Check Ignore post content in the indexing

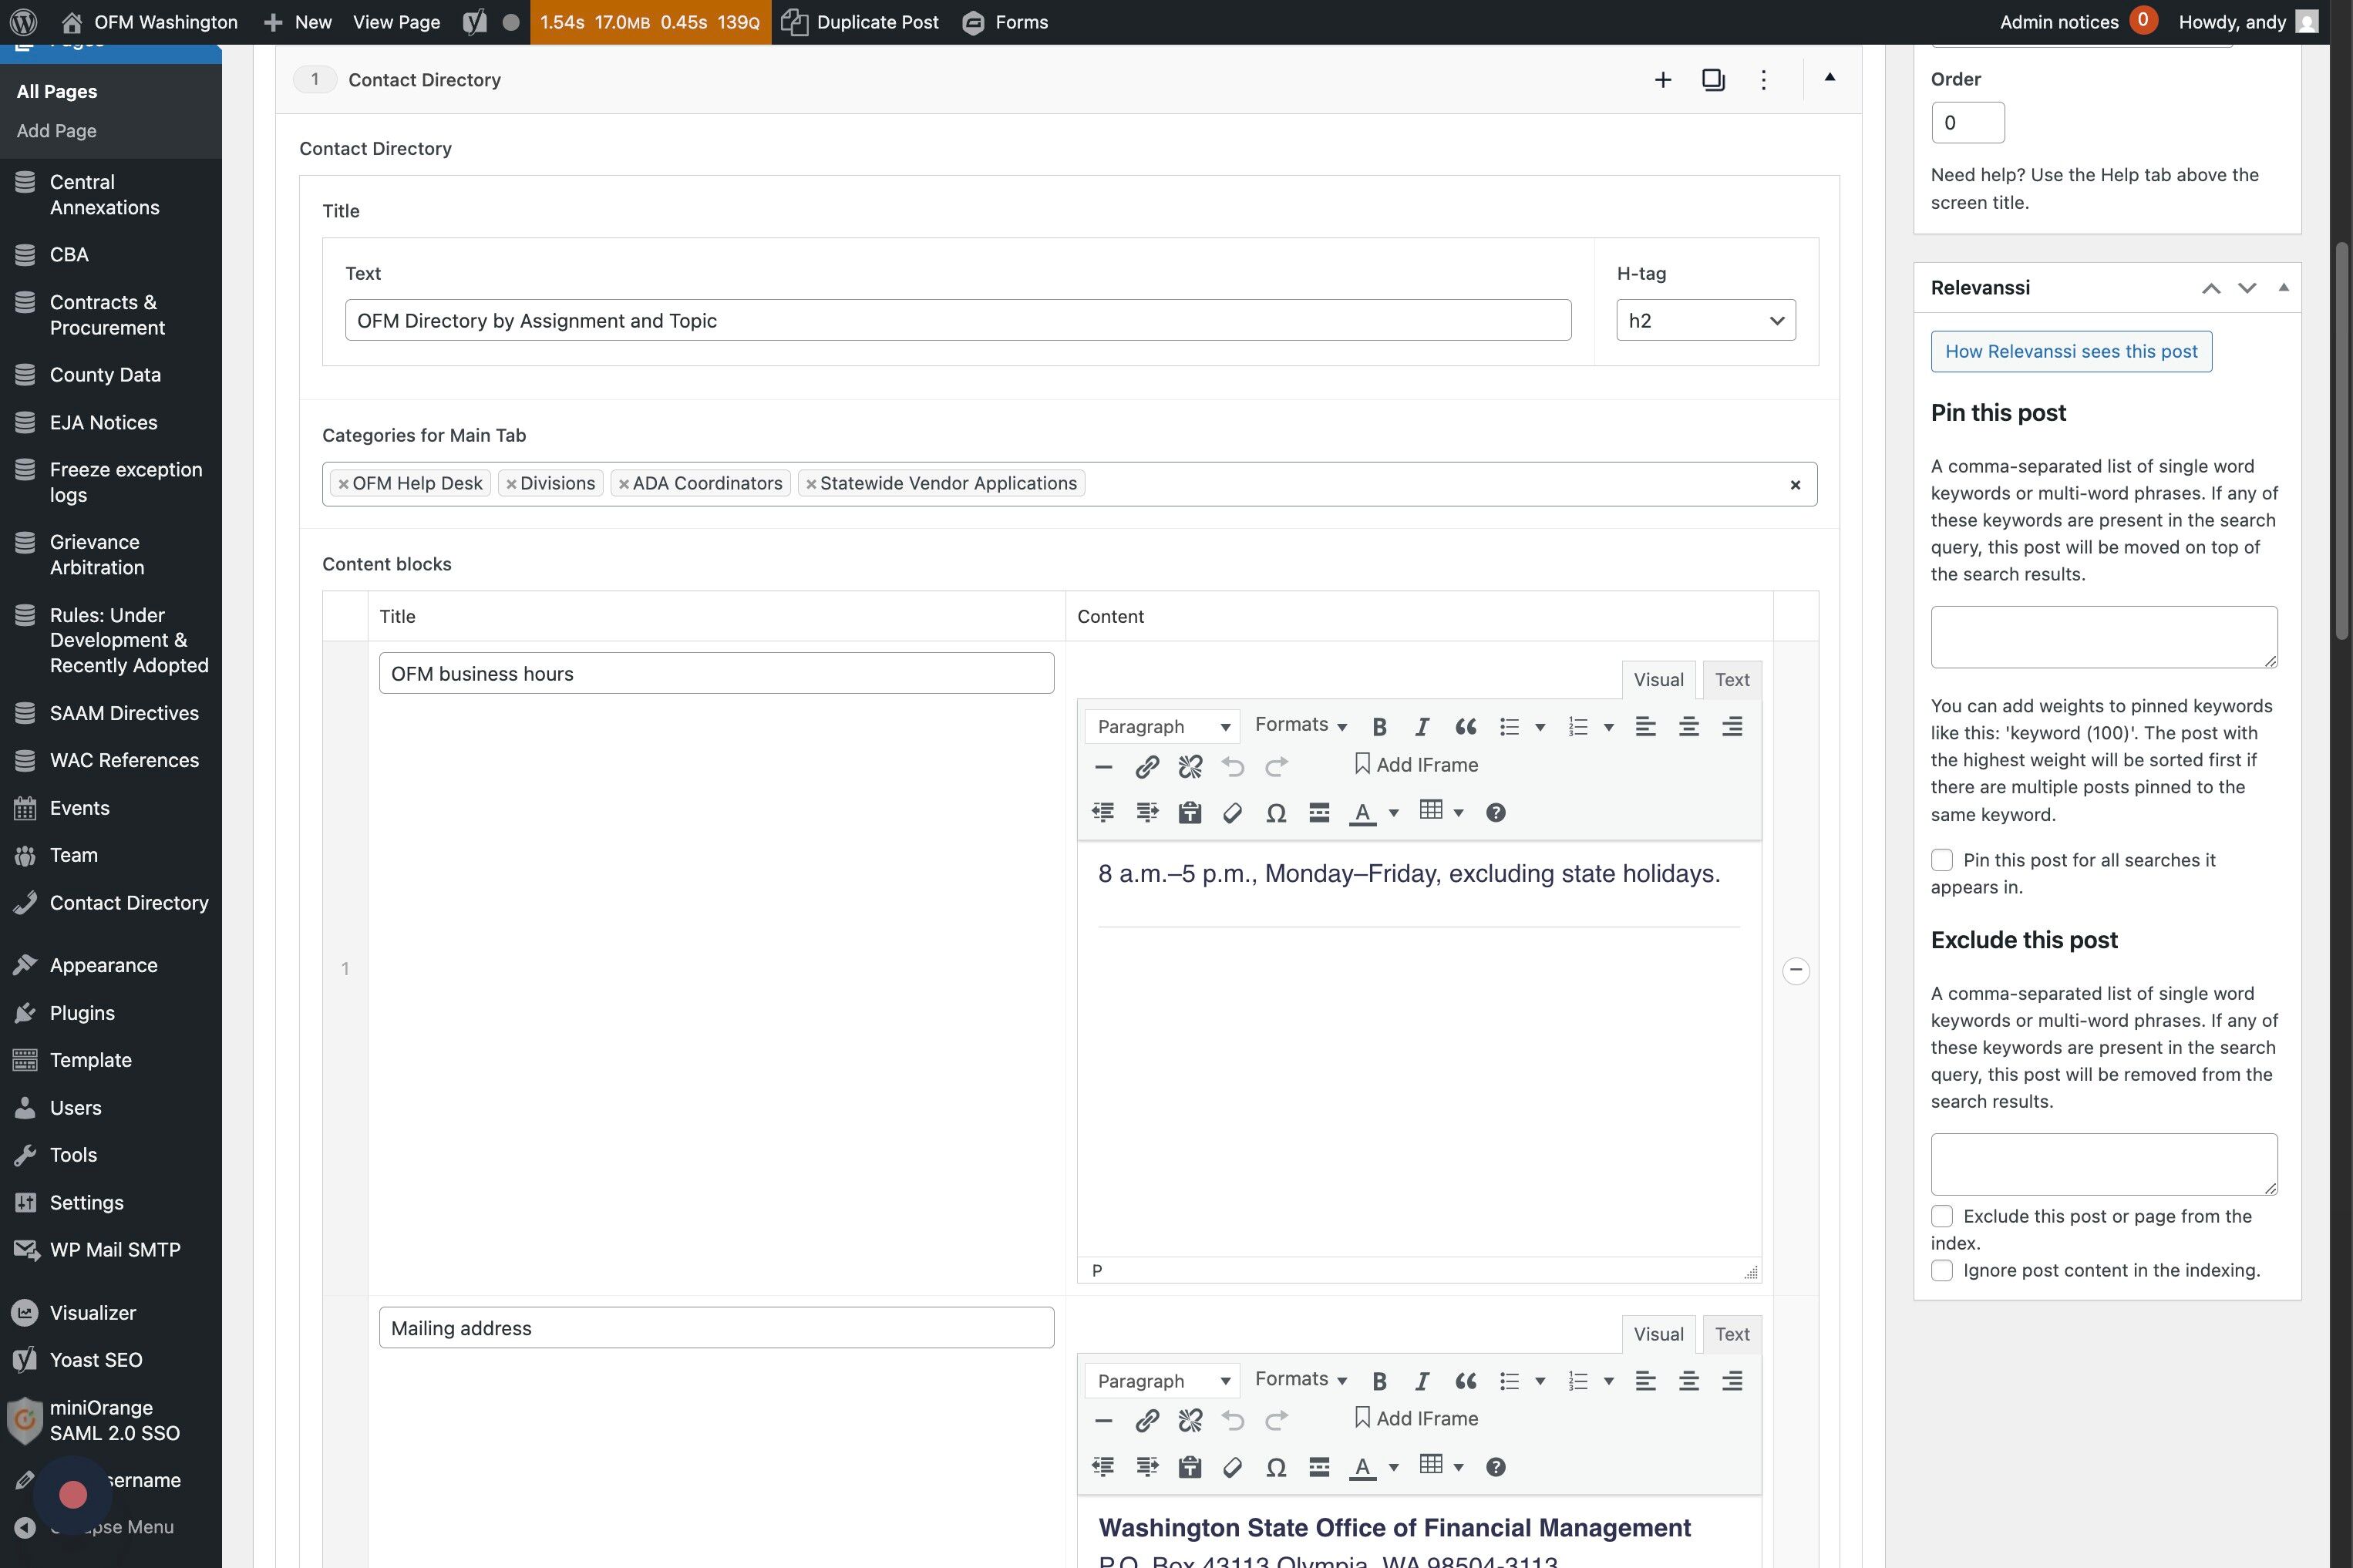click(1941, 1270)
